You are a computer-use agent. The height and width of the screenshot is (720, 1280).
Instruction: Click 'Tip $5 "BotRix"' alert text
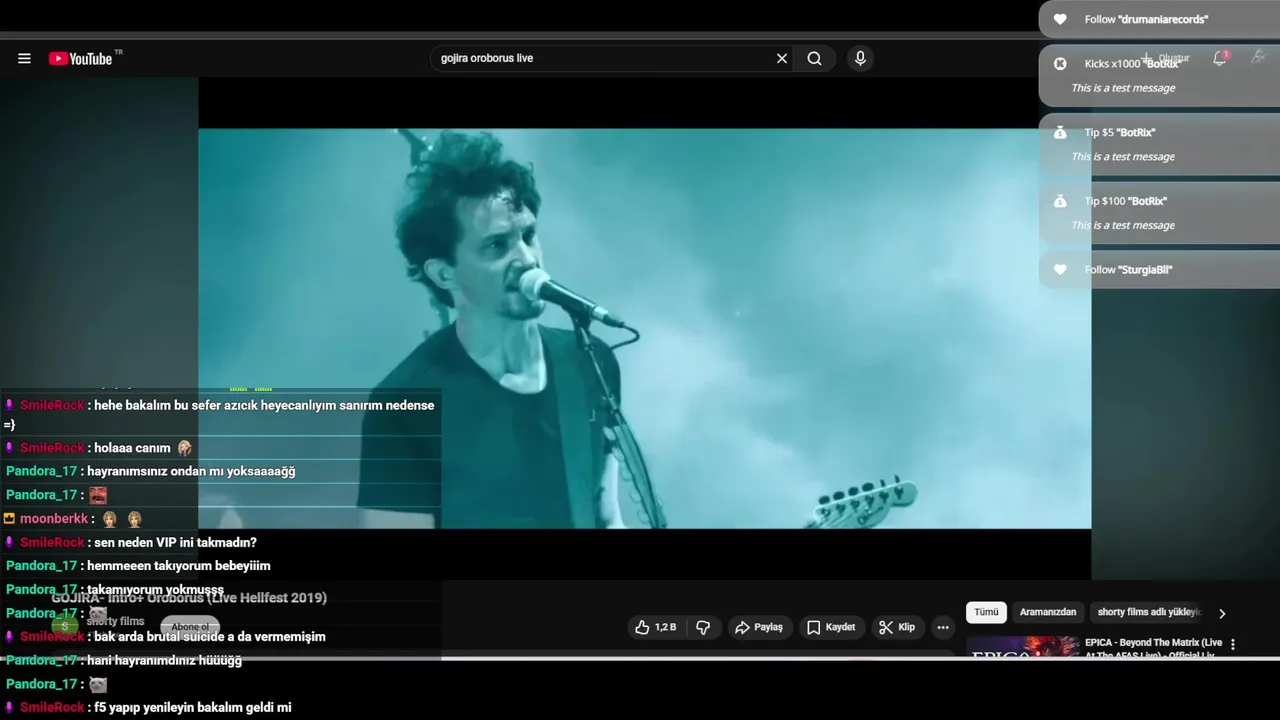coord(1120,132)
